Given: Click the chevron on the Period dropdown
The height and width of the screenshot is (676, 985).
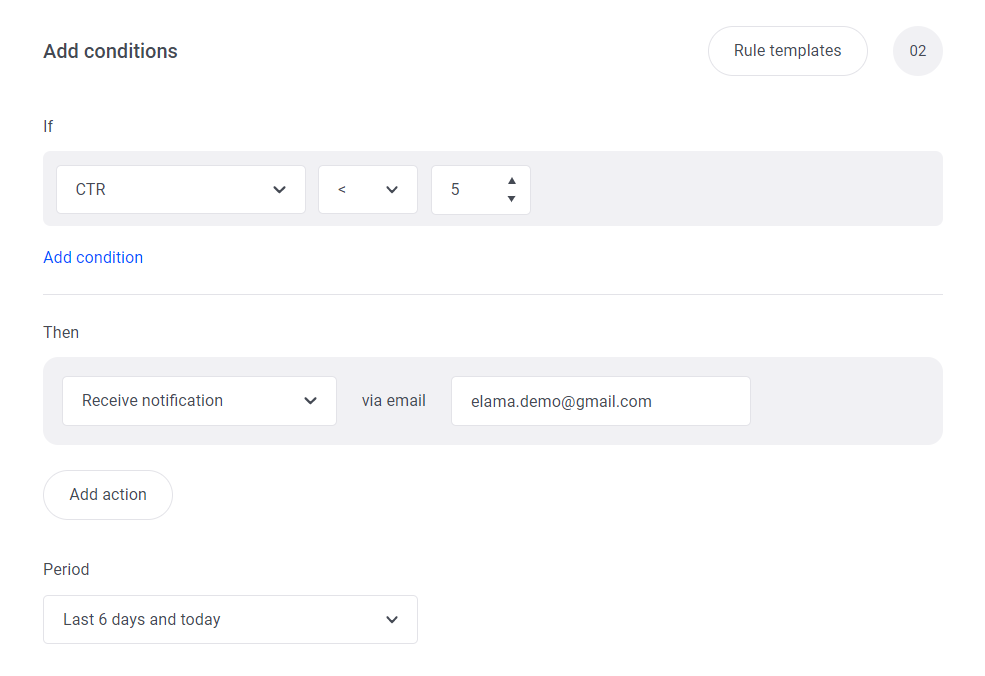Looking at the screenshot, I should point(392,619).
